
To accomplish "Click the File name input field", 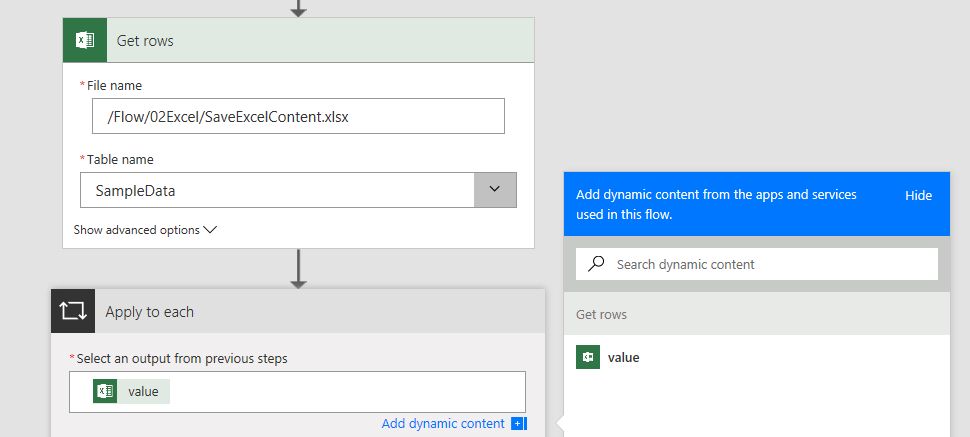I will click(x=298, y=116).
